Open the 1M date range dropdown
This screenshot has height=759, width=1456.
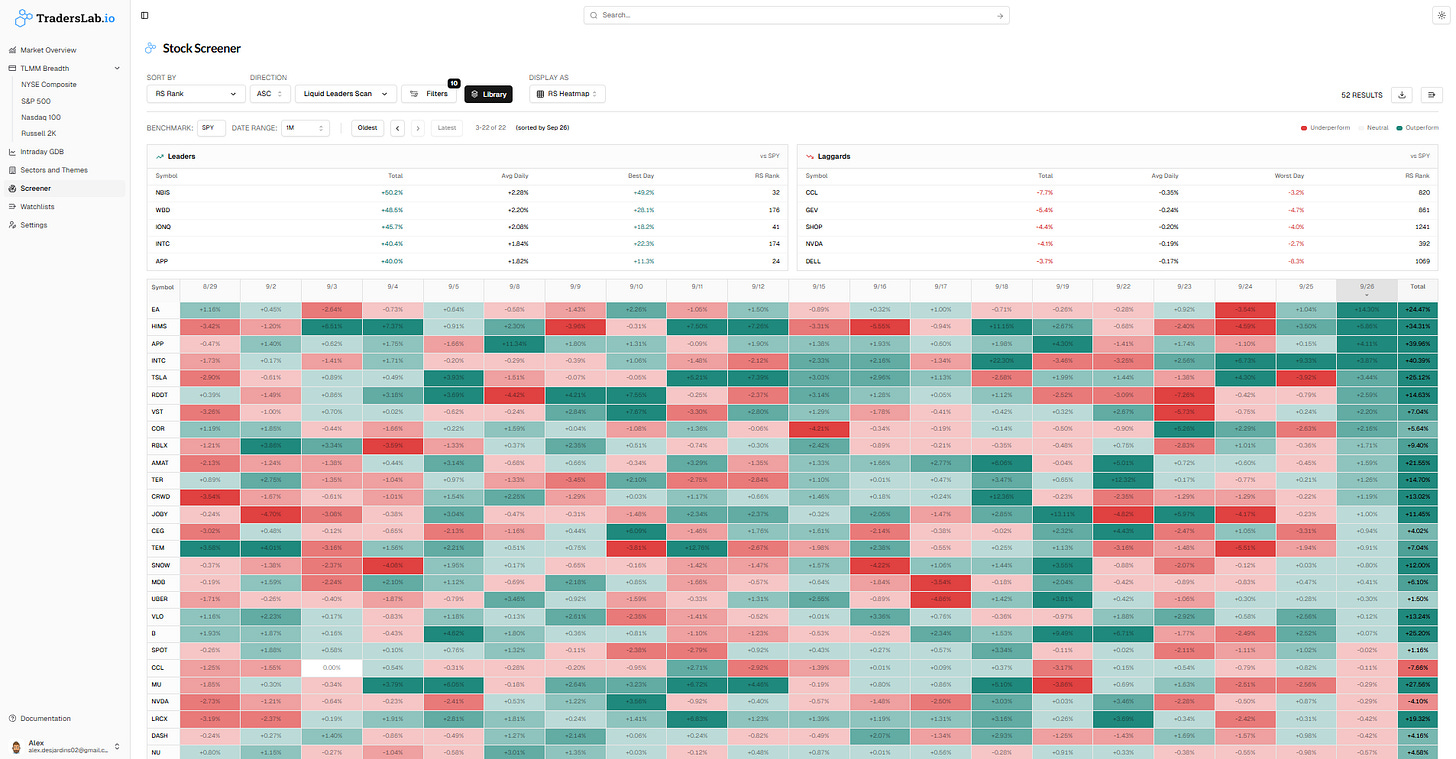click(306, 128)
